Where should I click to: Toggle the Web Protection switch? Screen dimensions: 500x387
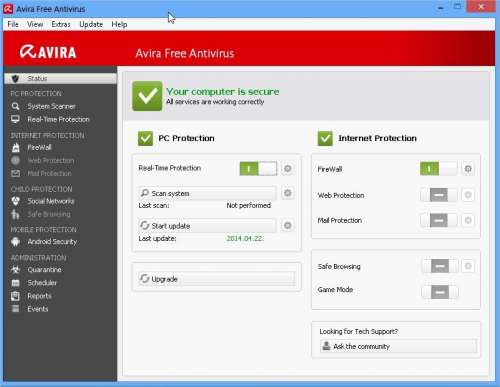439,195
